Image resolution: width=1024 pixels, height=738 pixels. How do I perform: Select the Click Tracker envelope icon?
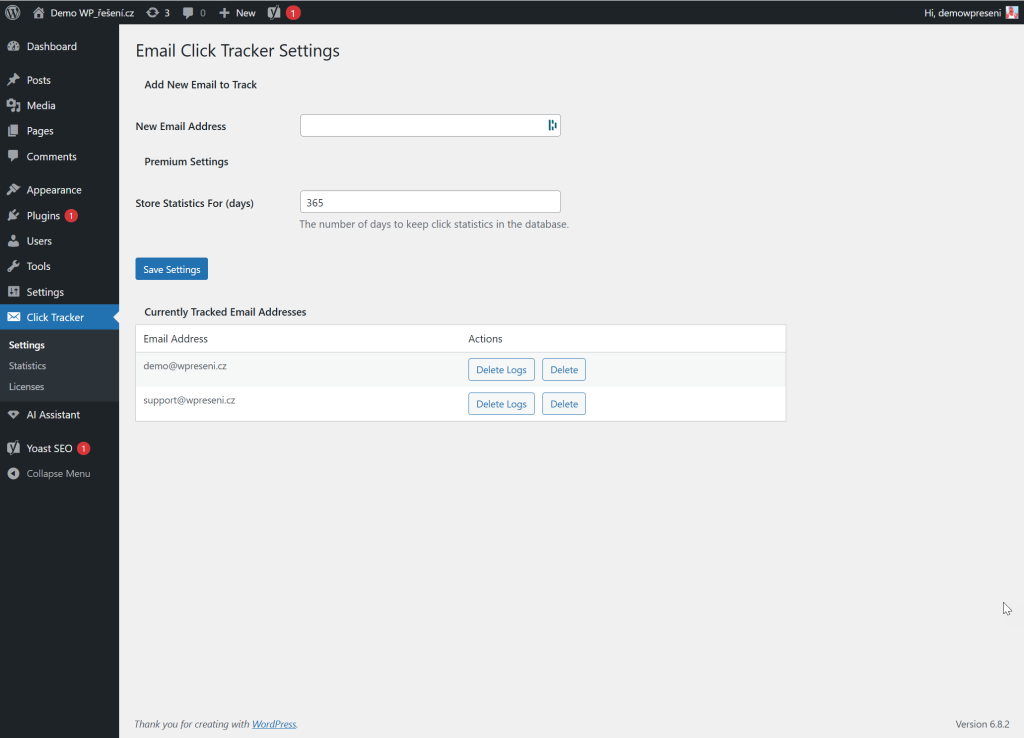(x=15, y=316)
